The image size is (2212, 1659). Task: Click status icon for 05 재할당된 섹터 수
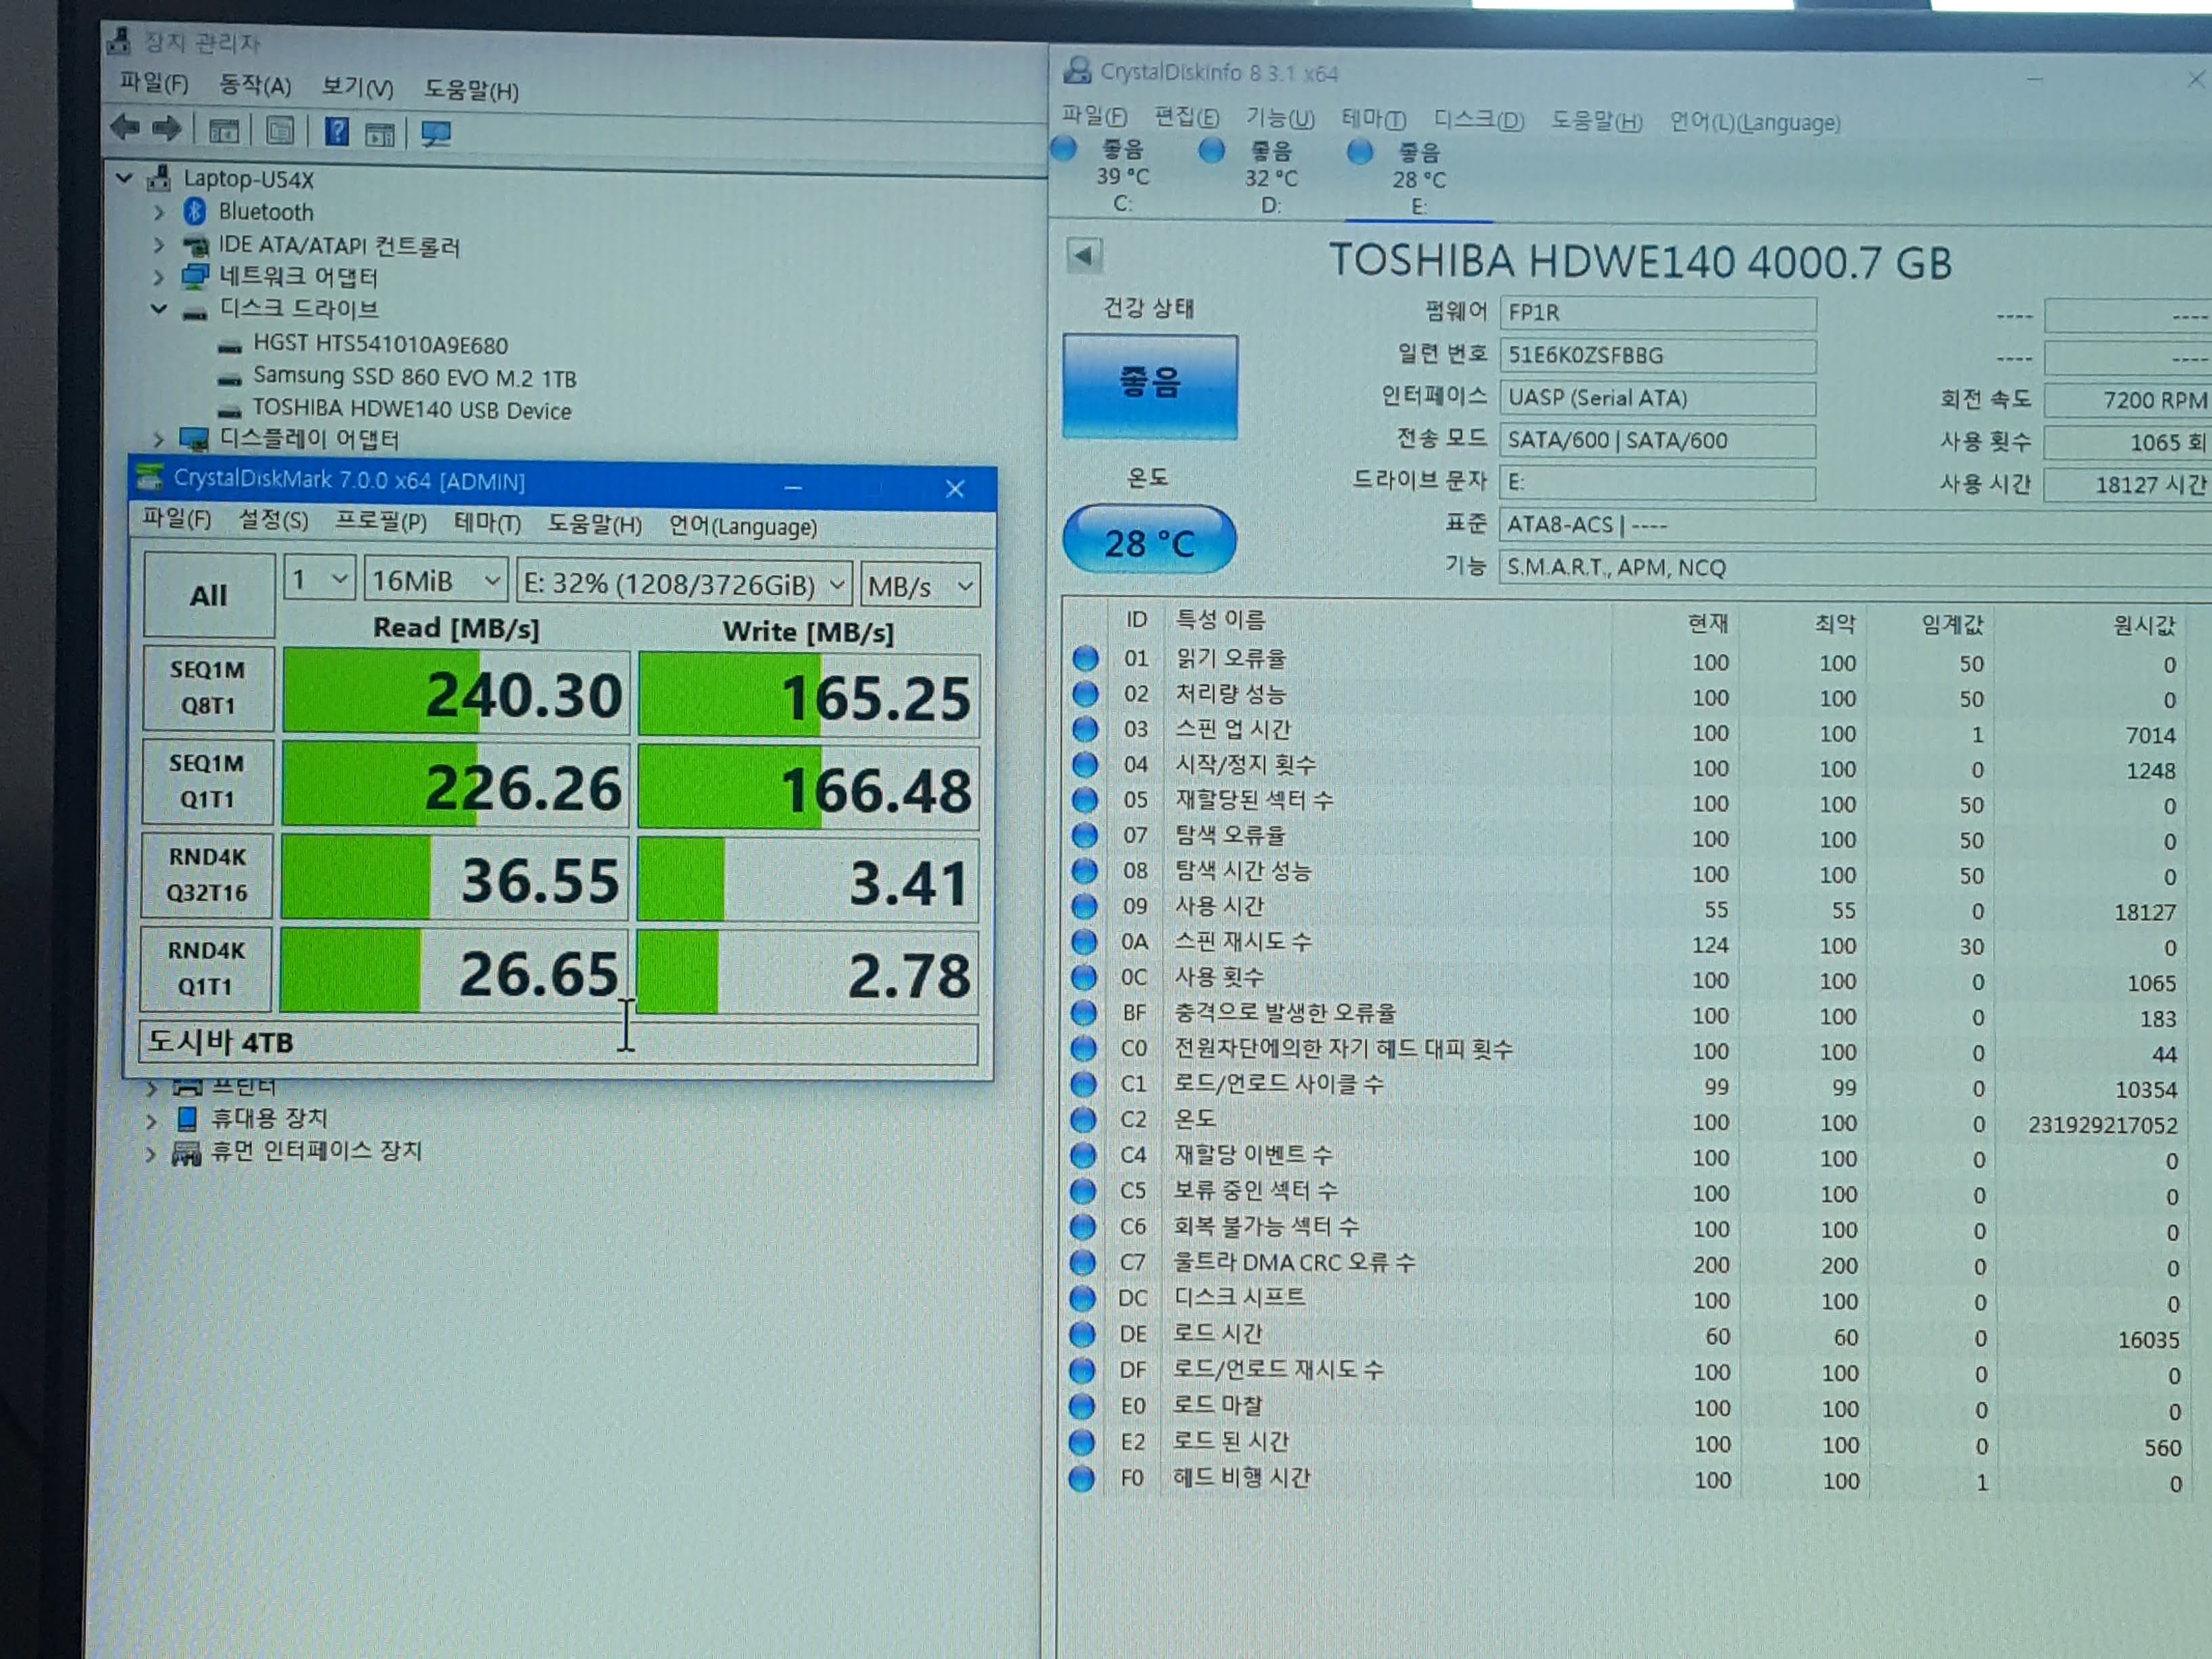[1084, 800]
